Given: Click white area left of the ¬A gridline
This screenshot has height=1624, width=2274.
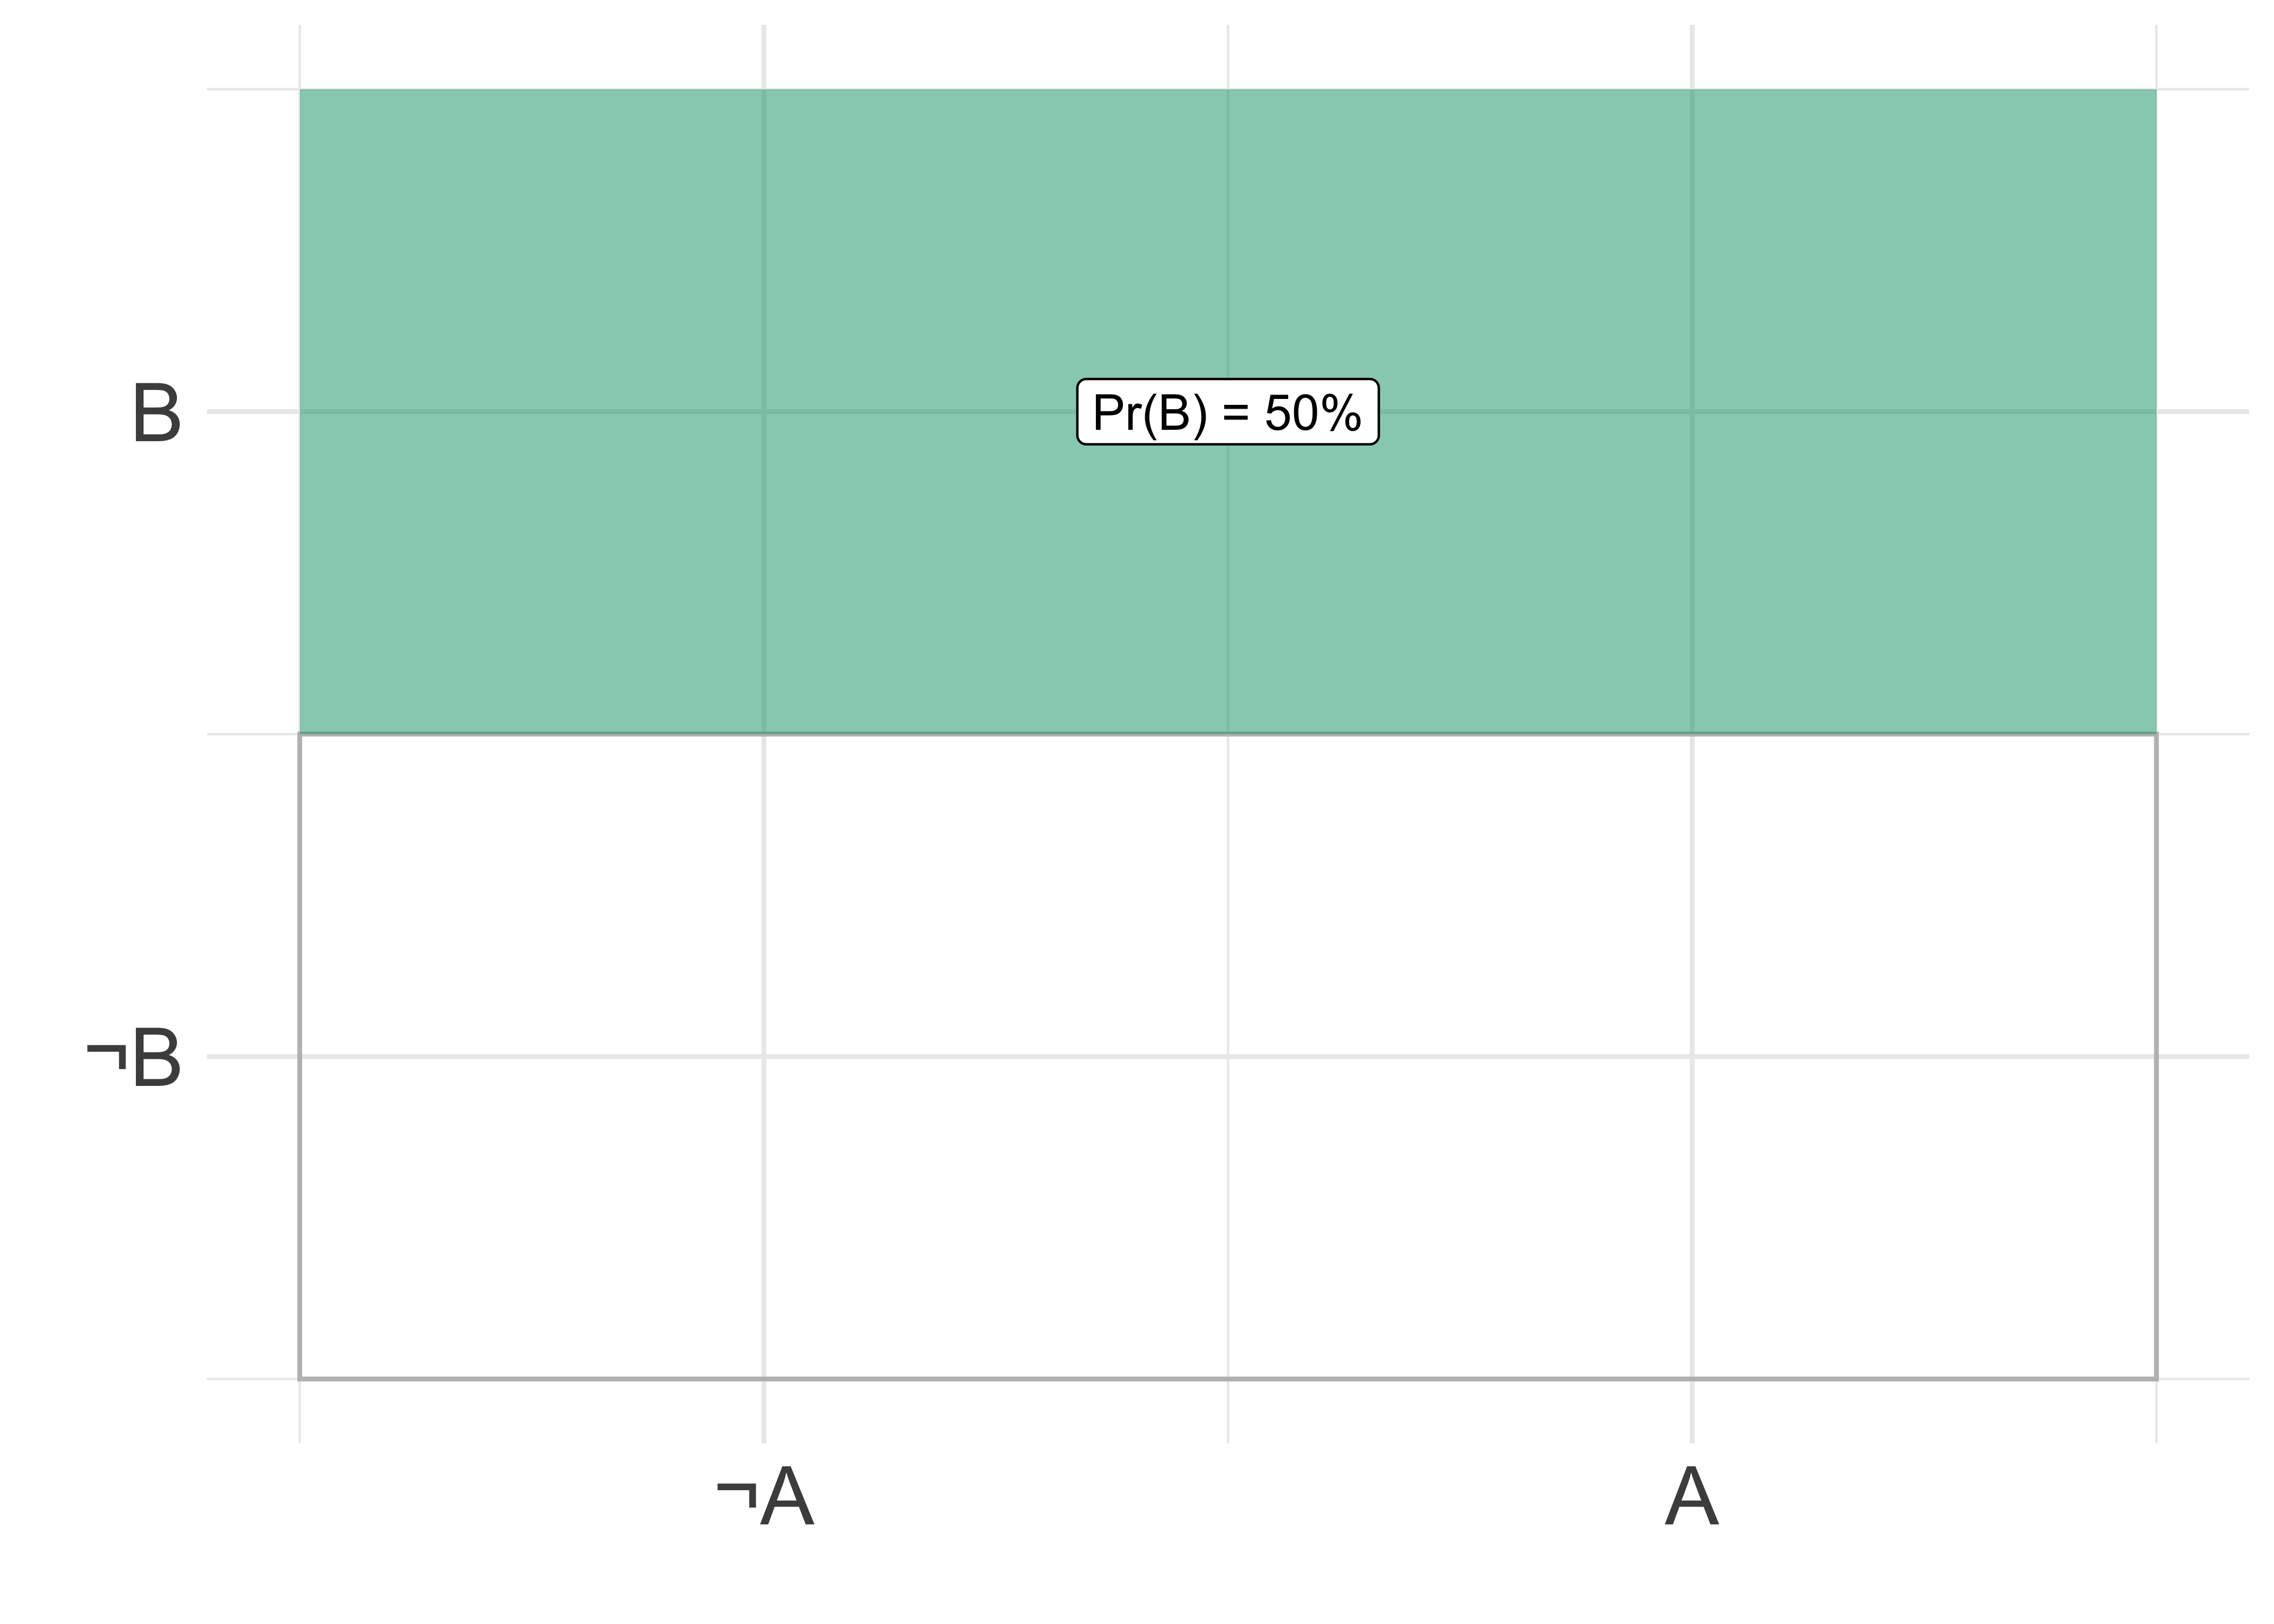Looking at the screenshot, I should (x=530, y=1057).
